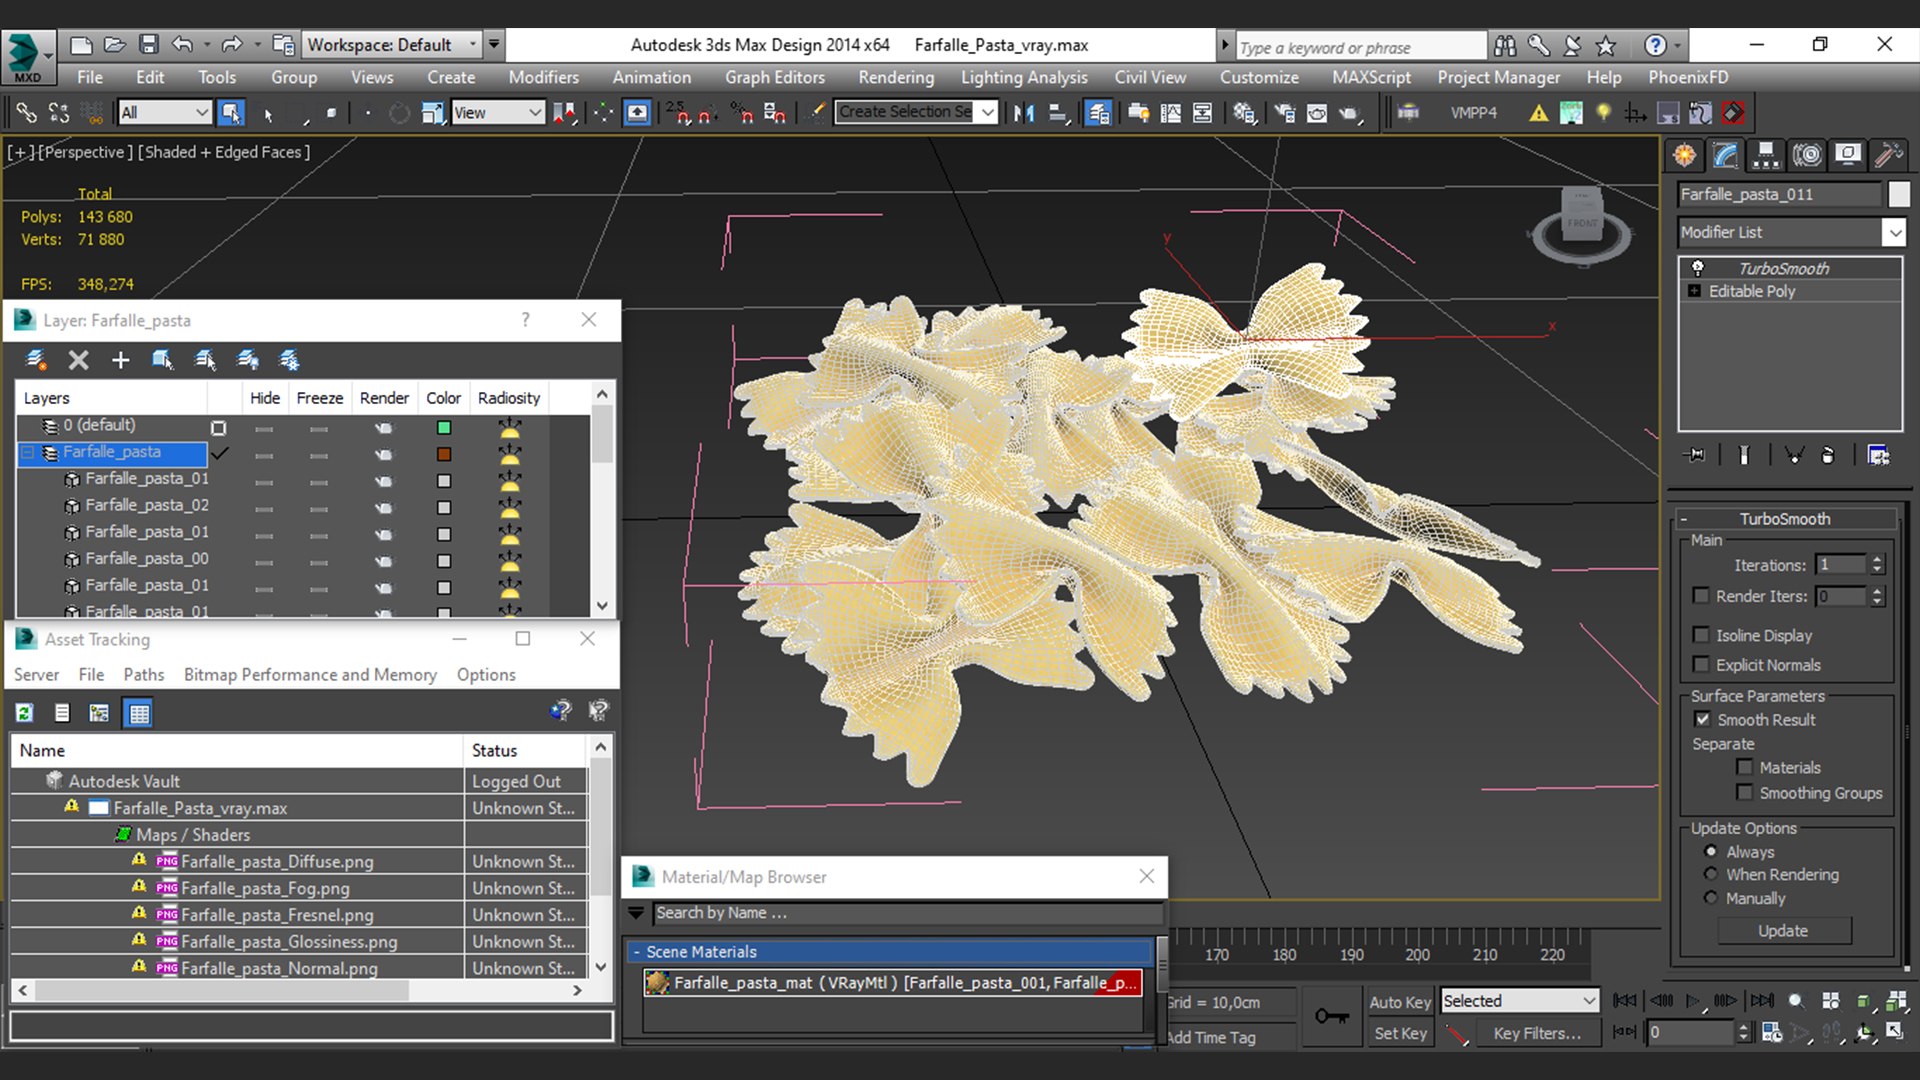
Task: Click Delete layer X icon in Layer dialog
Action: click(x=78, y=360)
